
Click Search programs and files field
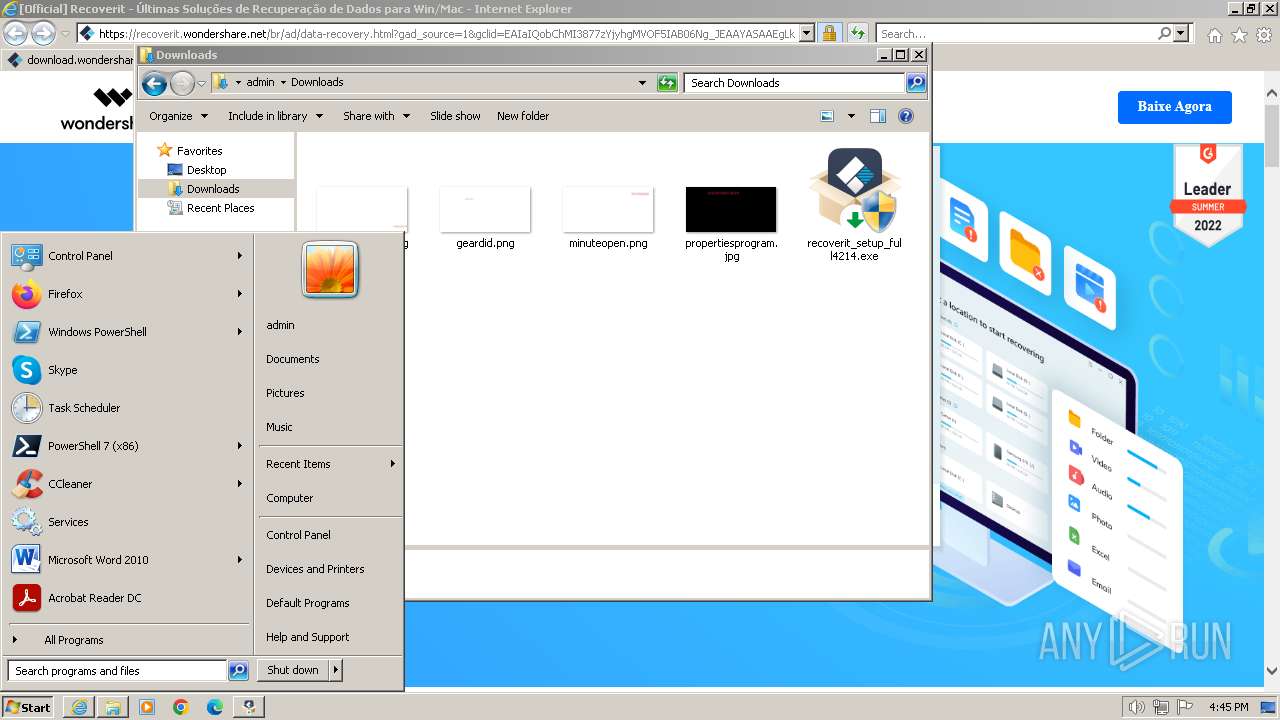[117, 671]
